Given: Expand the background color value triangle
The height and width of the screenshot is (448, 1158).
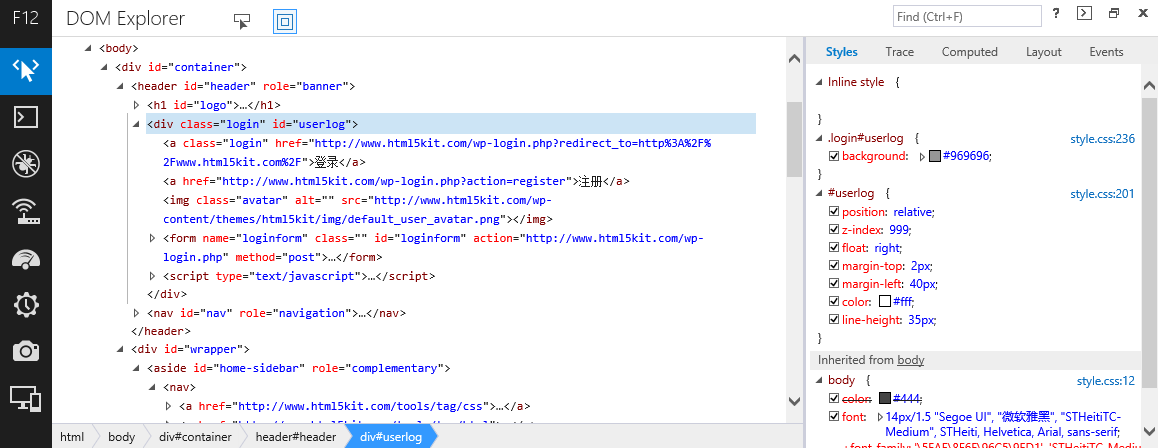Looking at the screenshot, I should coord(922,156).
